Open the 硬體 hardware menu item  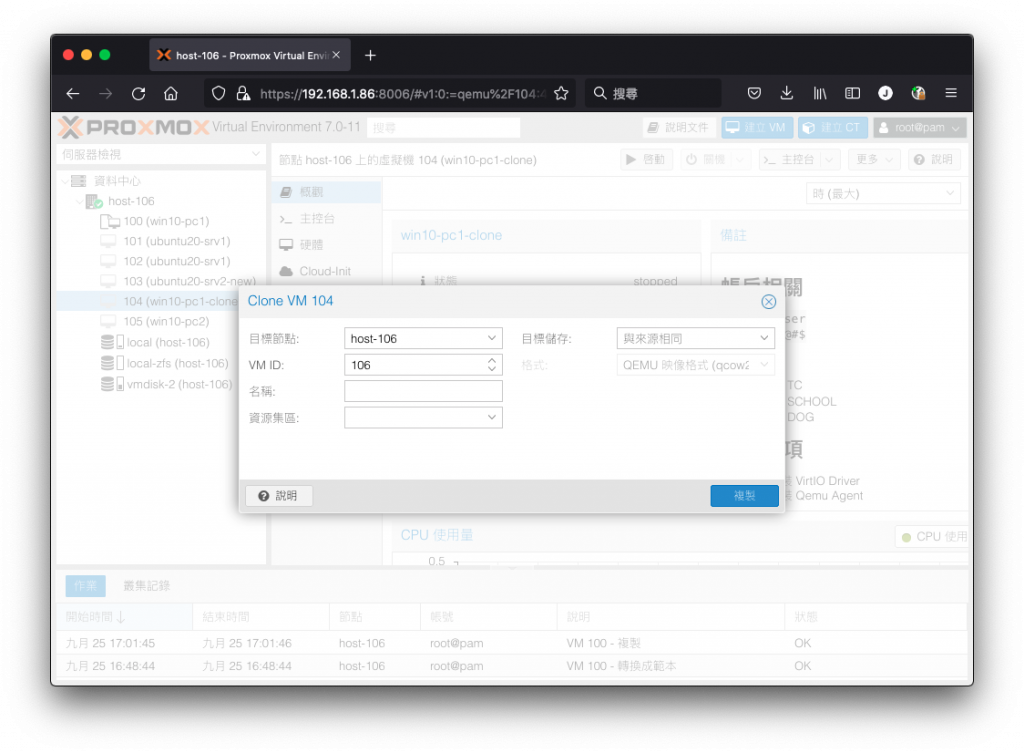coord(327,245)
